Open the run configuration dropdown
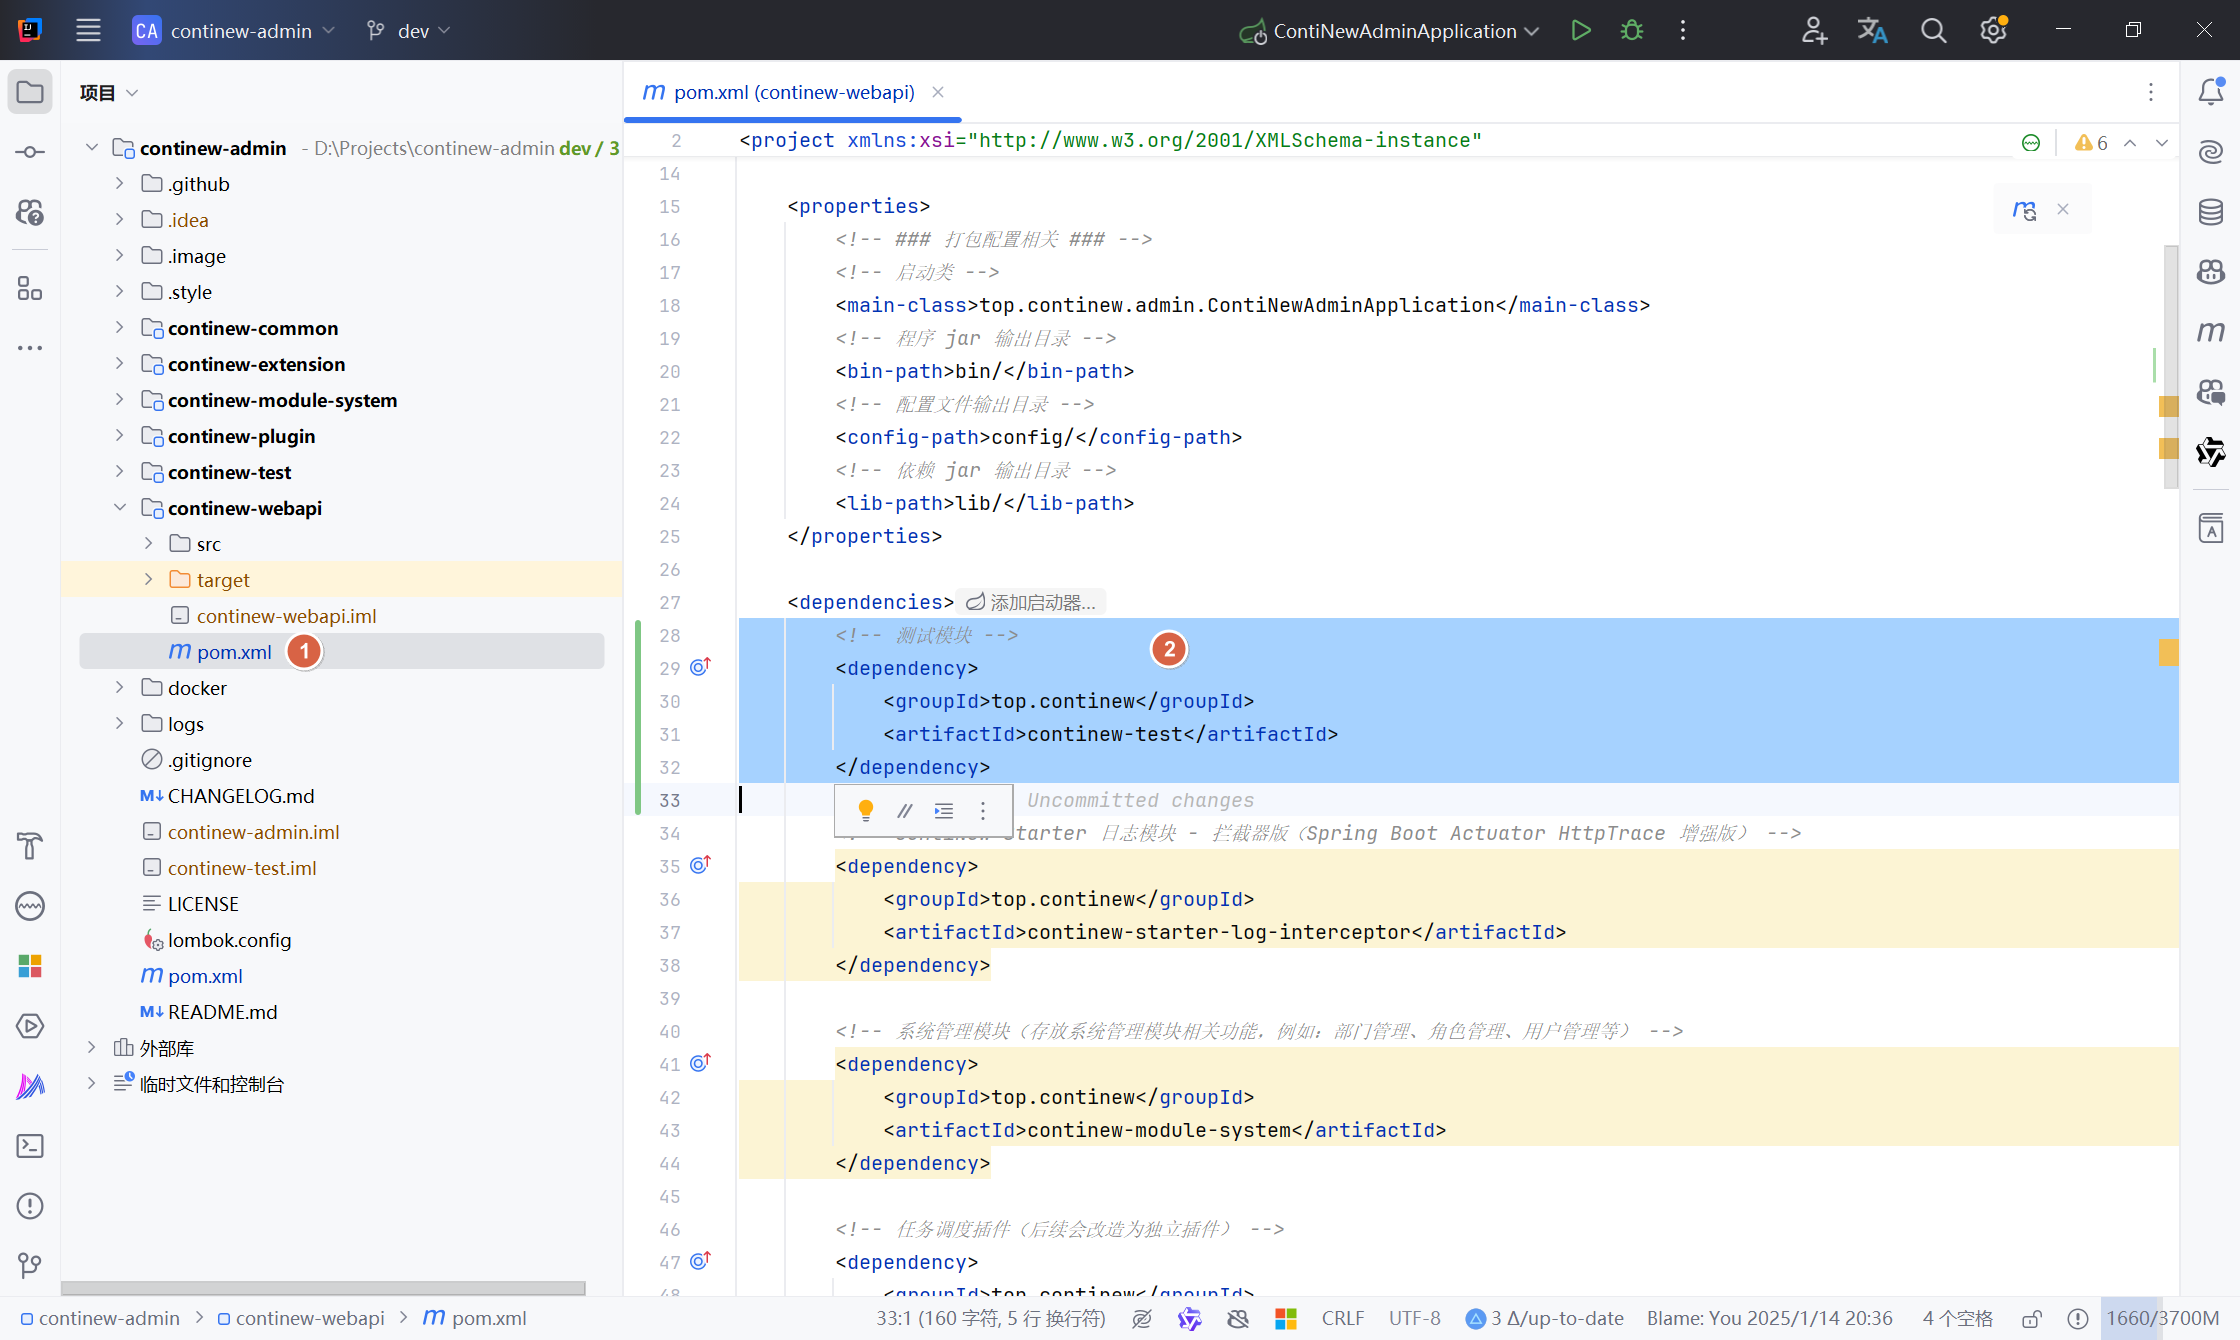 [1390, 31]
